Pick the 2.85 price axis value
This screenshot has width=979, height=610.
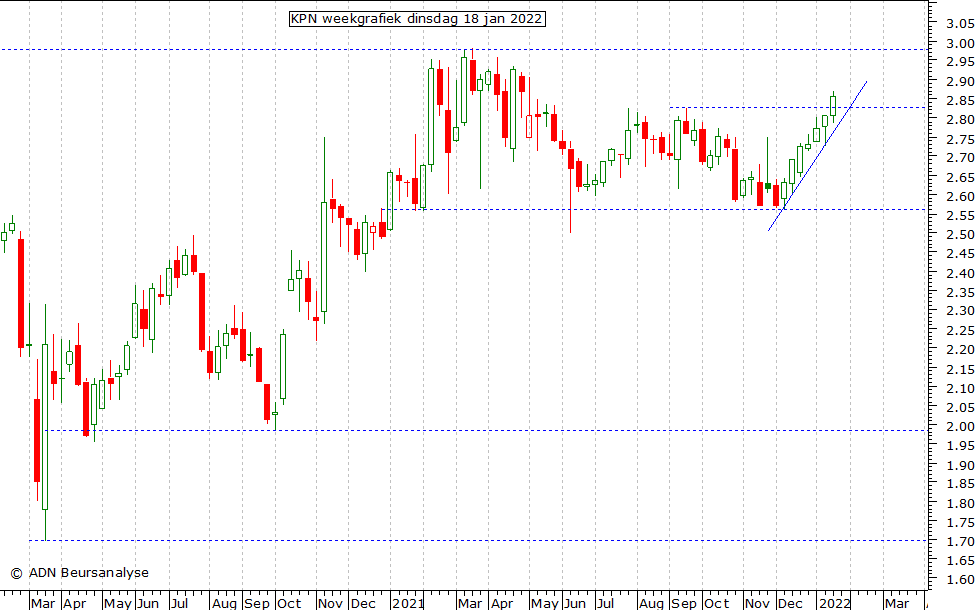[x=960, y=101]
